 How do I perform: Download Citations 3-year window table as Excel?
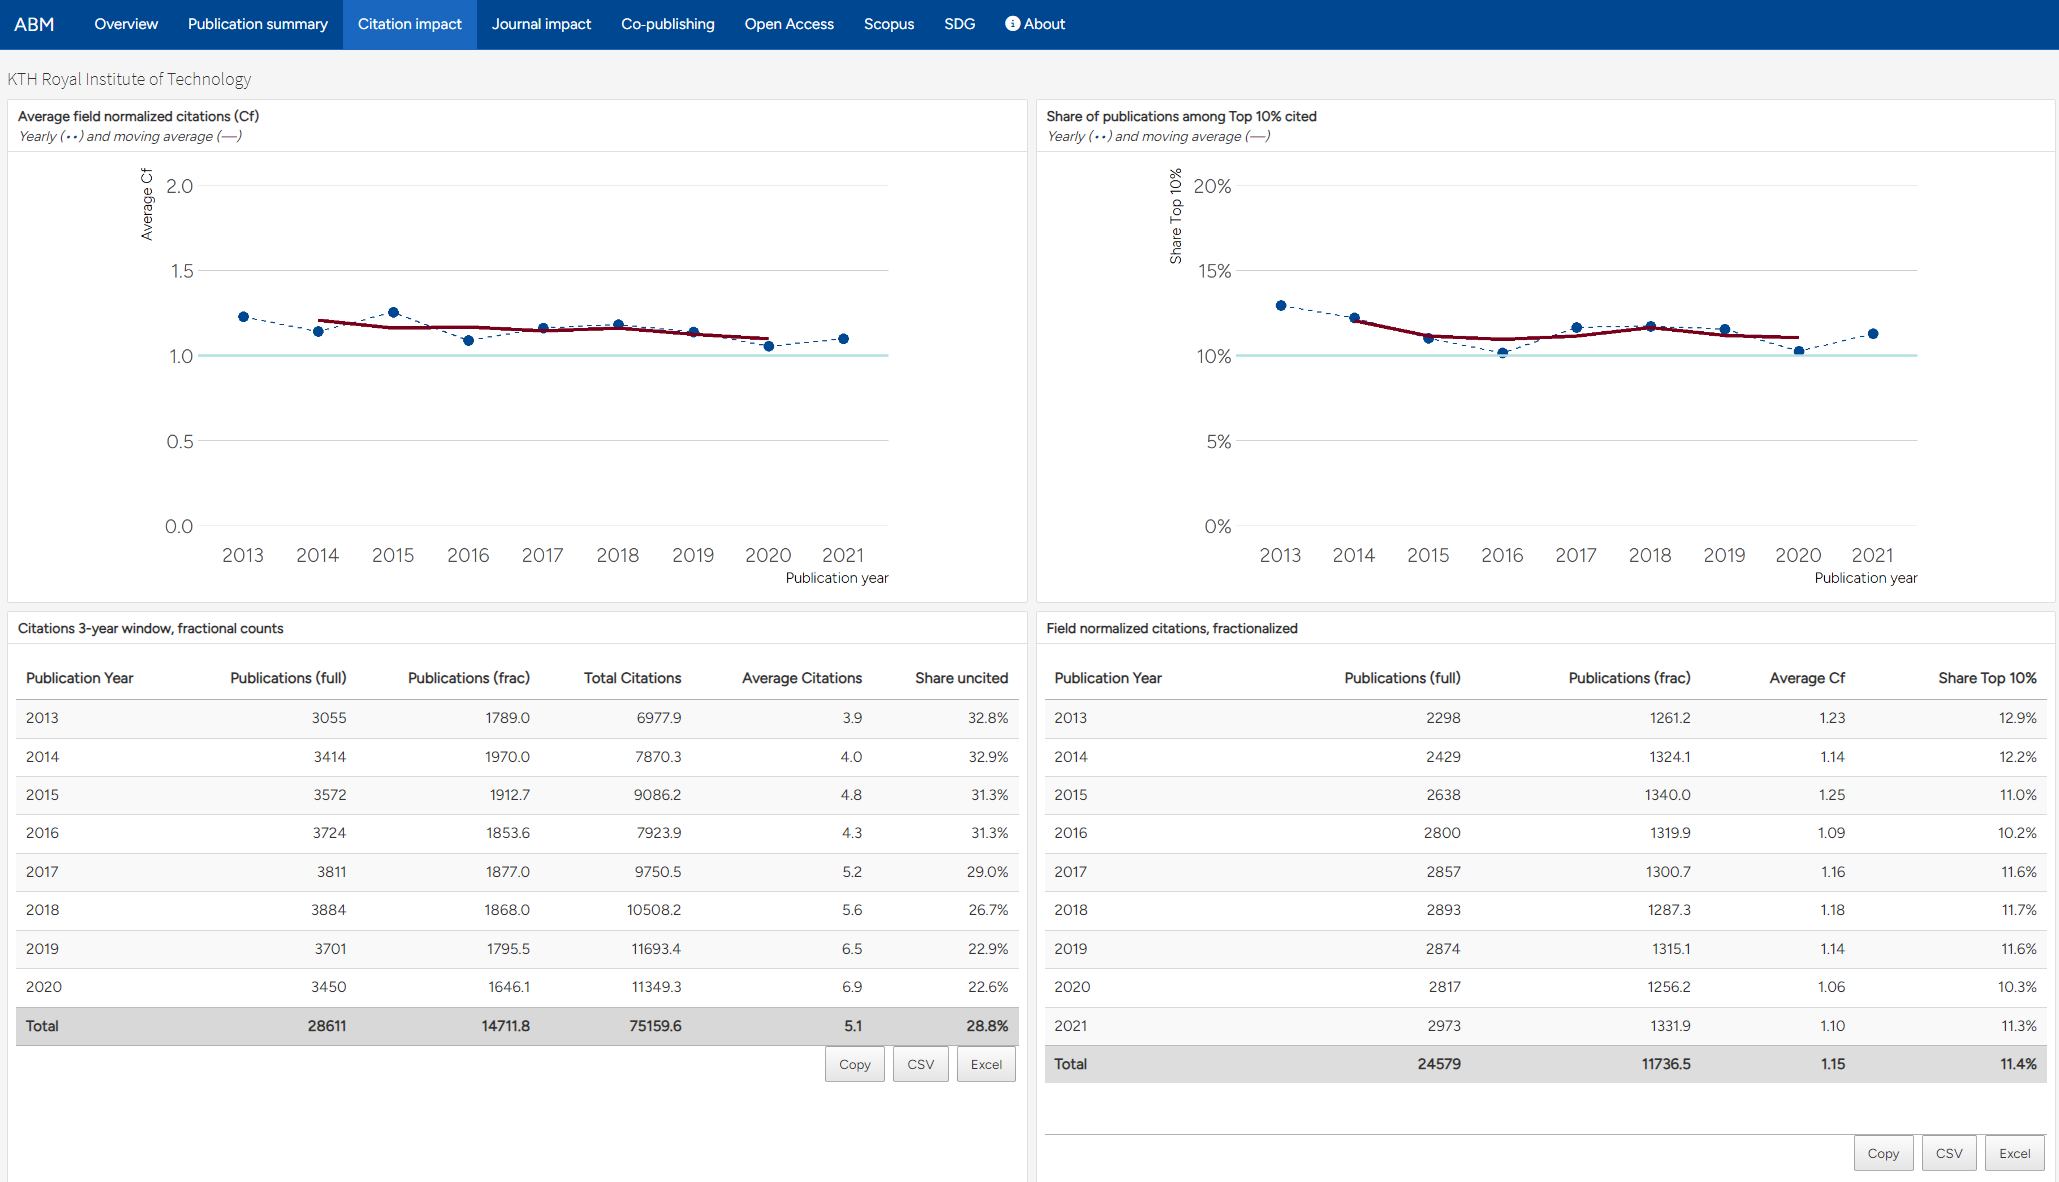(x=986, y=1064)
